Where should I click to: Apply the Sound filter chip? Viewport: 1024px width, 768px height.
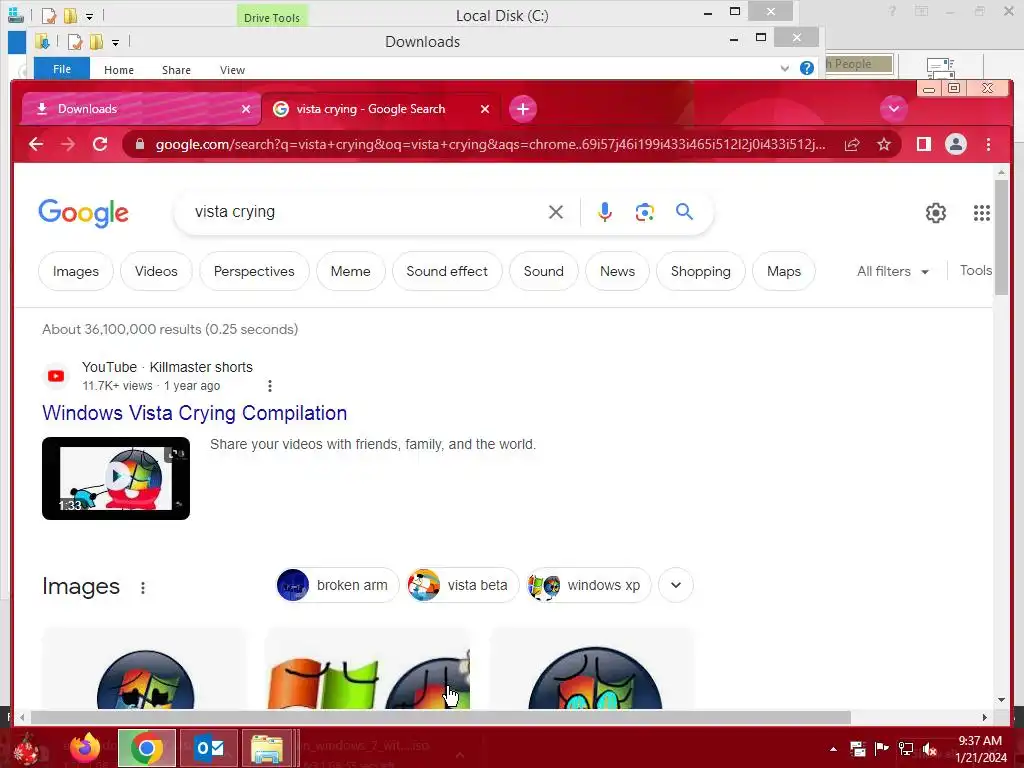[x=543, y=271]
